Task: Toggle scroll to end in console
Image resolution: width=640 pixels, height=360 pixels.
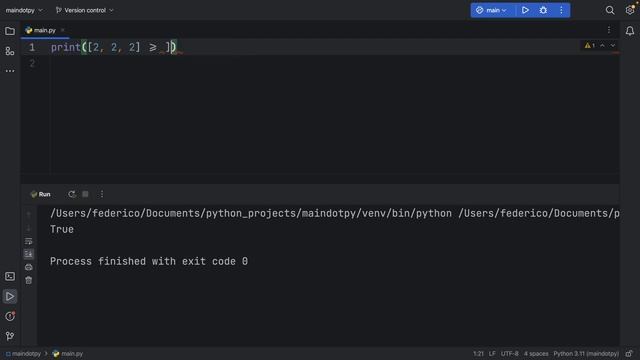Action: click(29, 254)
